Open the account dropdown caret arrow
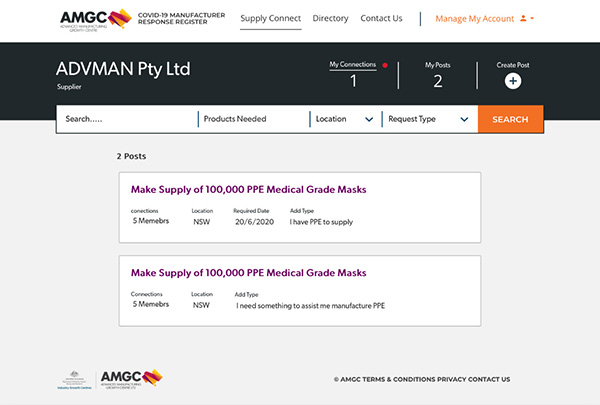Screen dimensions: 600x405 (532, 18)
